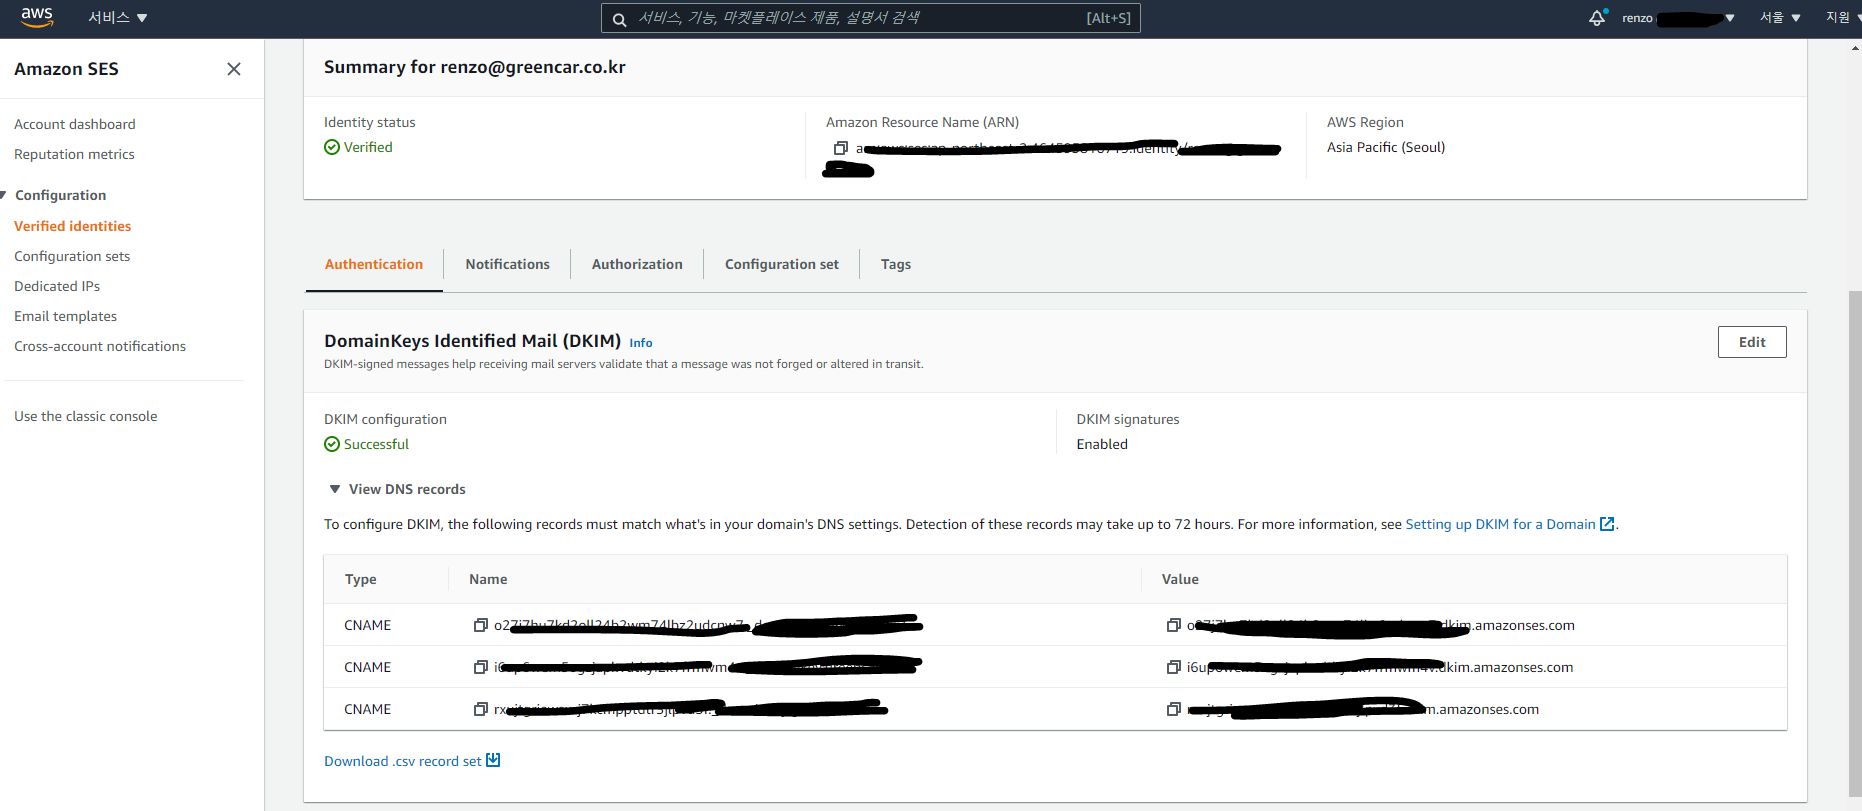Switch to the Authorization tab
The image size is (1862, 811).
coord(637,264)
